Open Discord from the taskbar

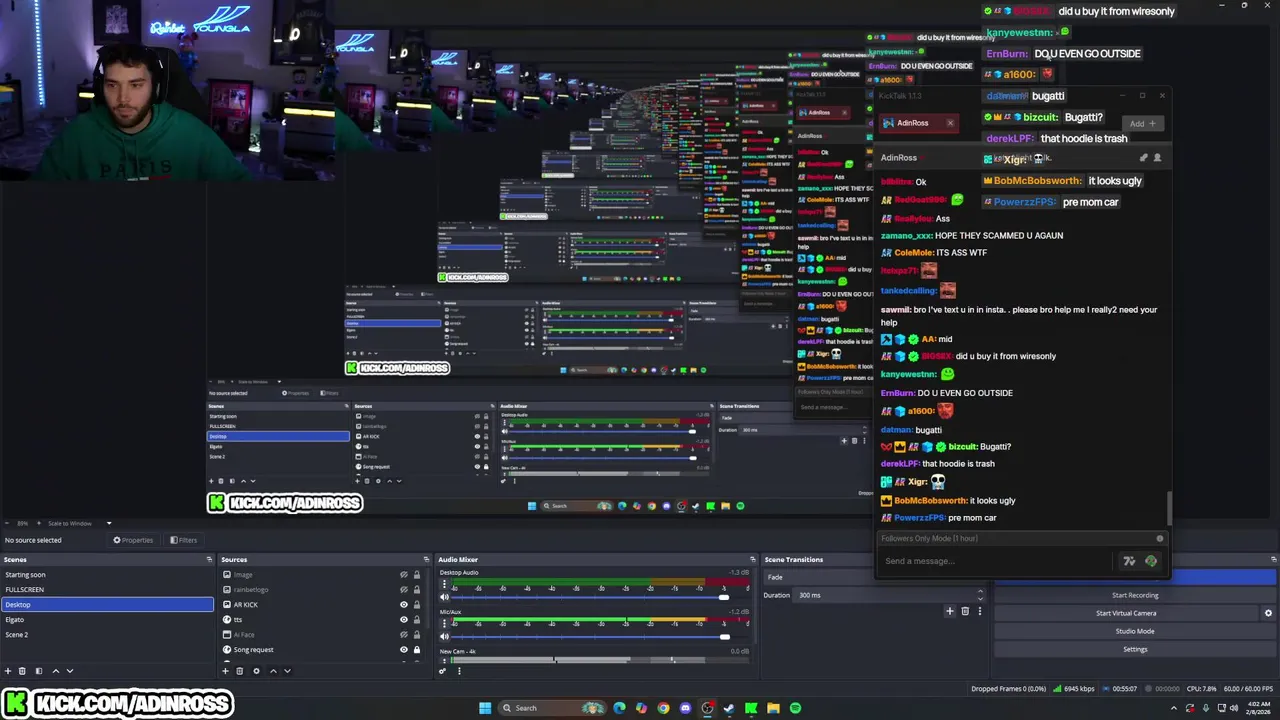pos(685,708)
